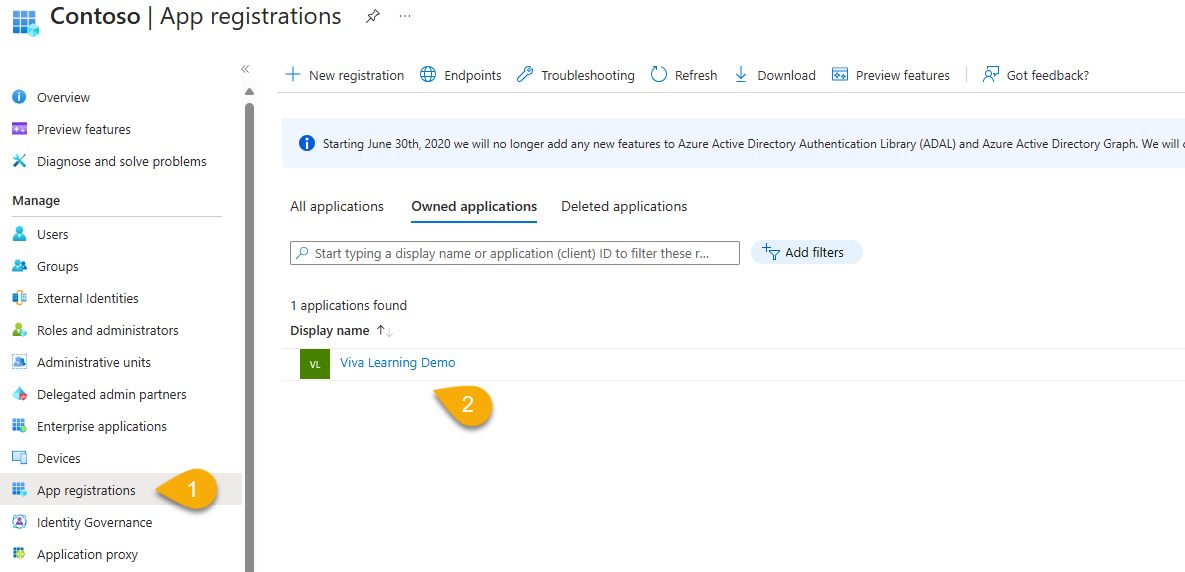Select the Owned applications tab
This screenshot has width=1185, height=572.
point(474,206)
